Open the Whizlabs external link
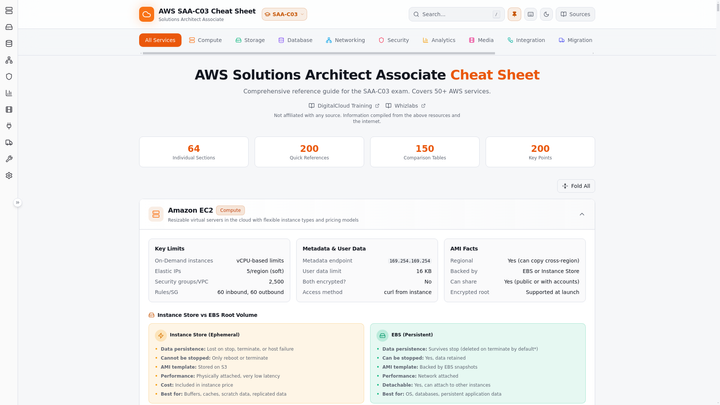Image resolution: width=720 pixels, height=405 pixels. pos(406,106)
